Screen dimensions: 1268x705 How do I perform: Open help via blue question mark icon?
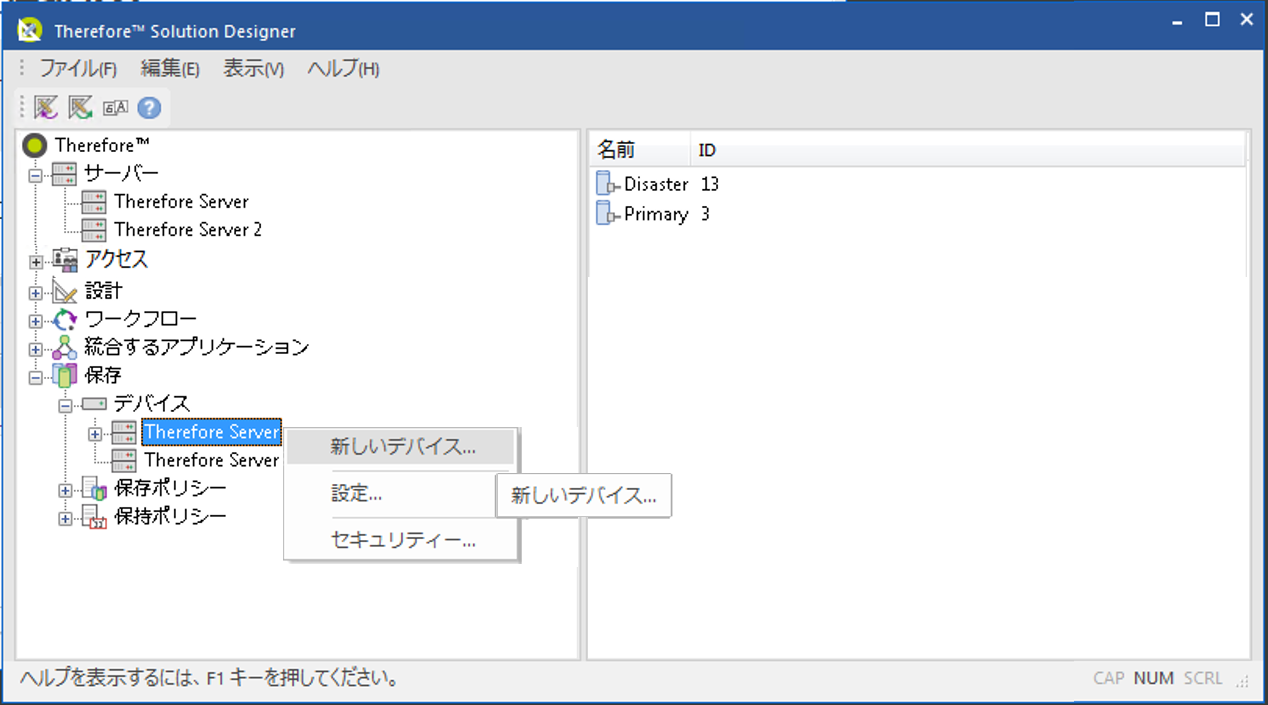click(149, 108)
